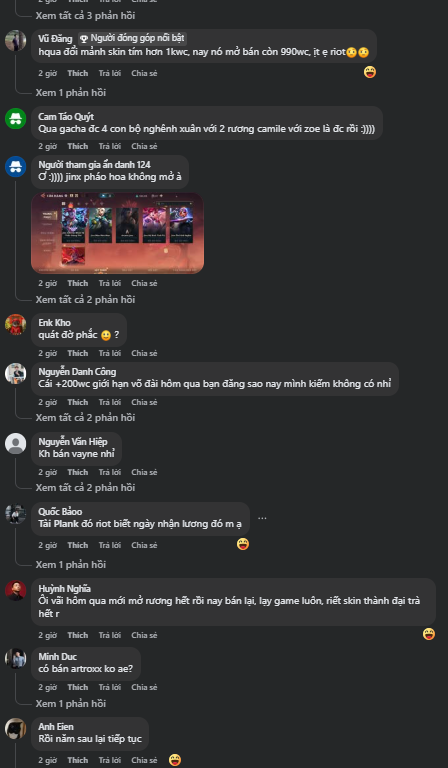The height and width of the screenshot is (768, 448).
Task: Open anonymous participant 124's avatar icon
Action: tap(16, 167)
